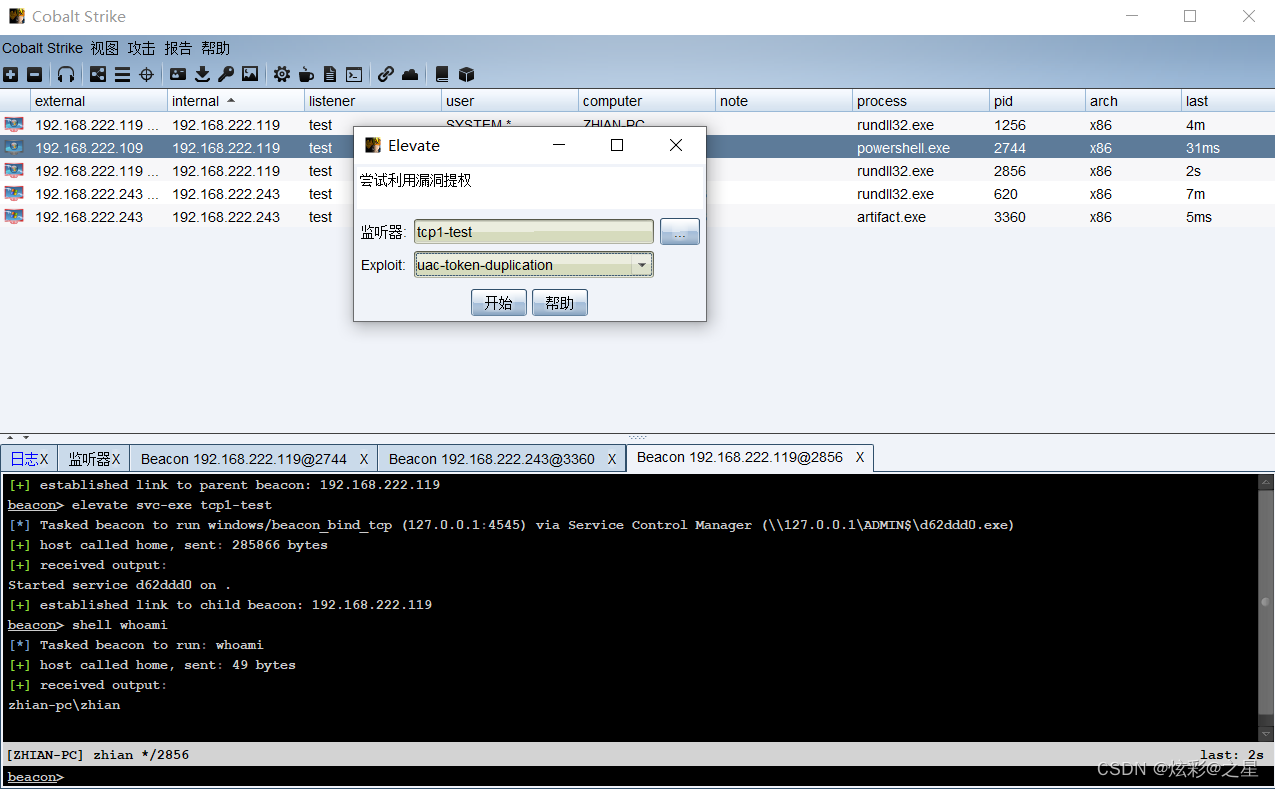Close the Beacon 192.168.222.243@3360 tab
Image resolution: width=1275 pixels, height=789 pixels.
coord(612,459)
